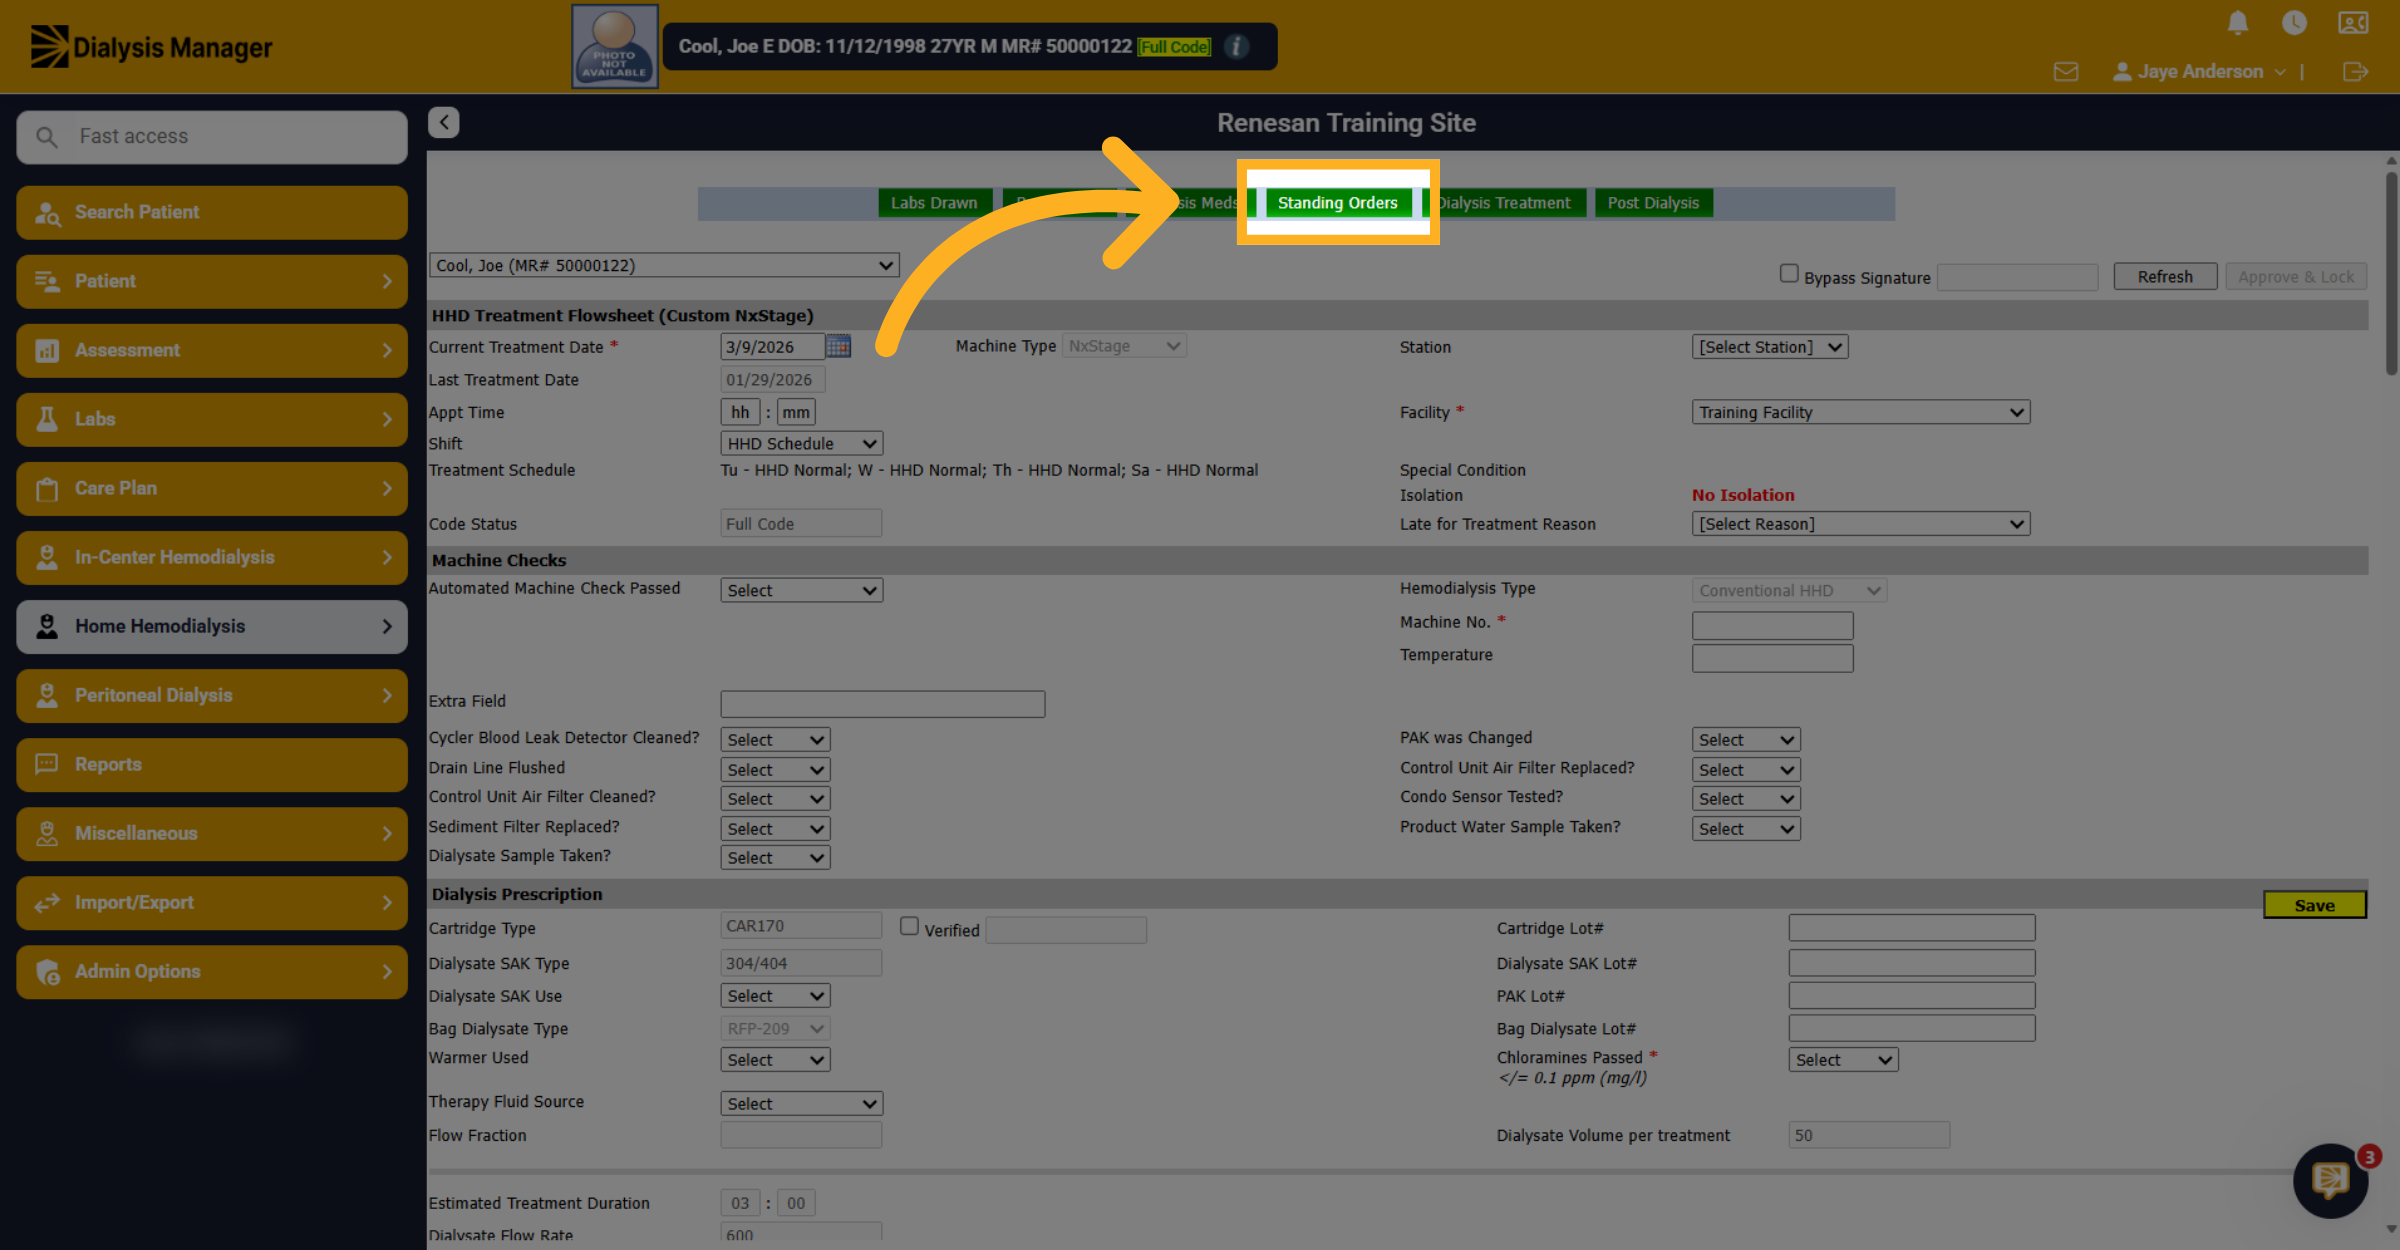The image size is (2400, 1250).
Task: Click the logout icon
Action: (2355, 71)
